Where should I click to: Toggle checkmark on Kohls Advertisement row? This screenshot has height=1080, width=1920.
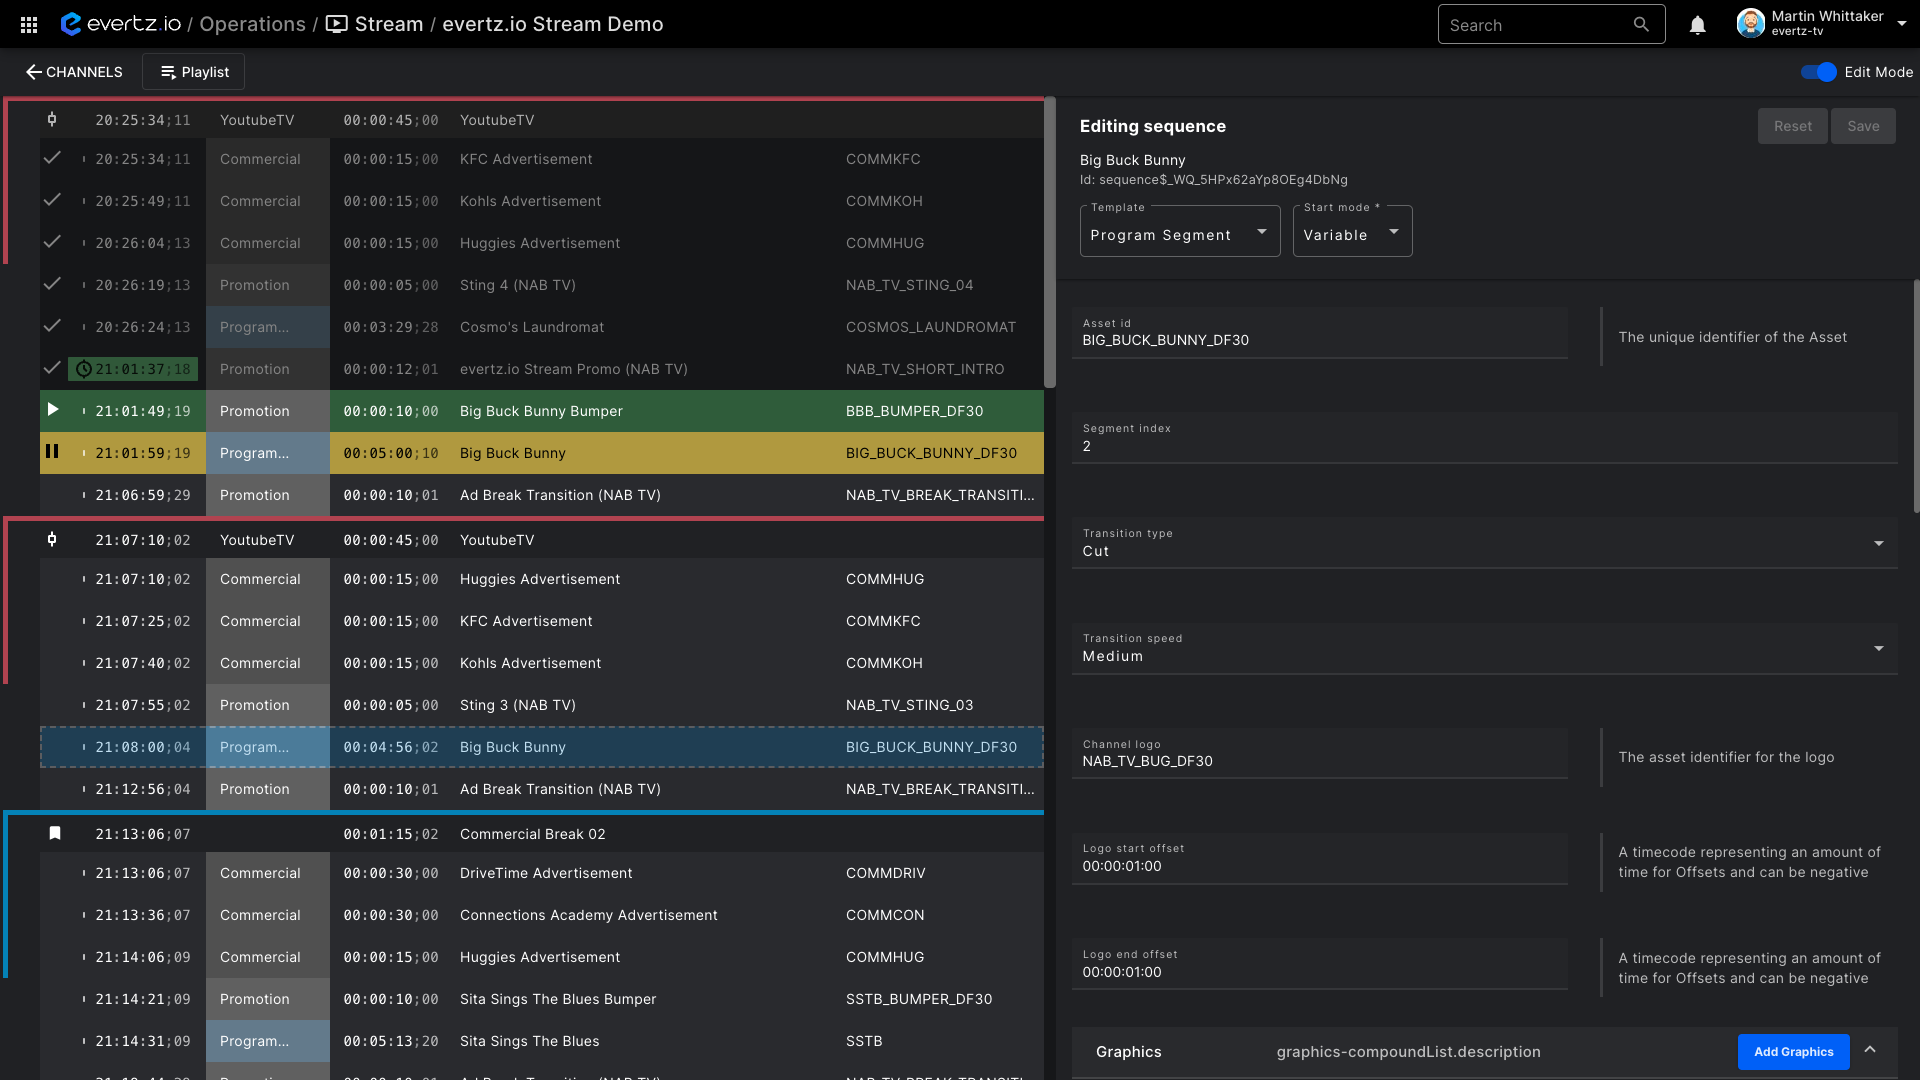(x=53, y=200)
